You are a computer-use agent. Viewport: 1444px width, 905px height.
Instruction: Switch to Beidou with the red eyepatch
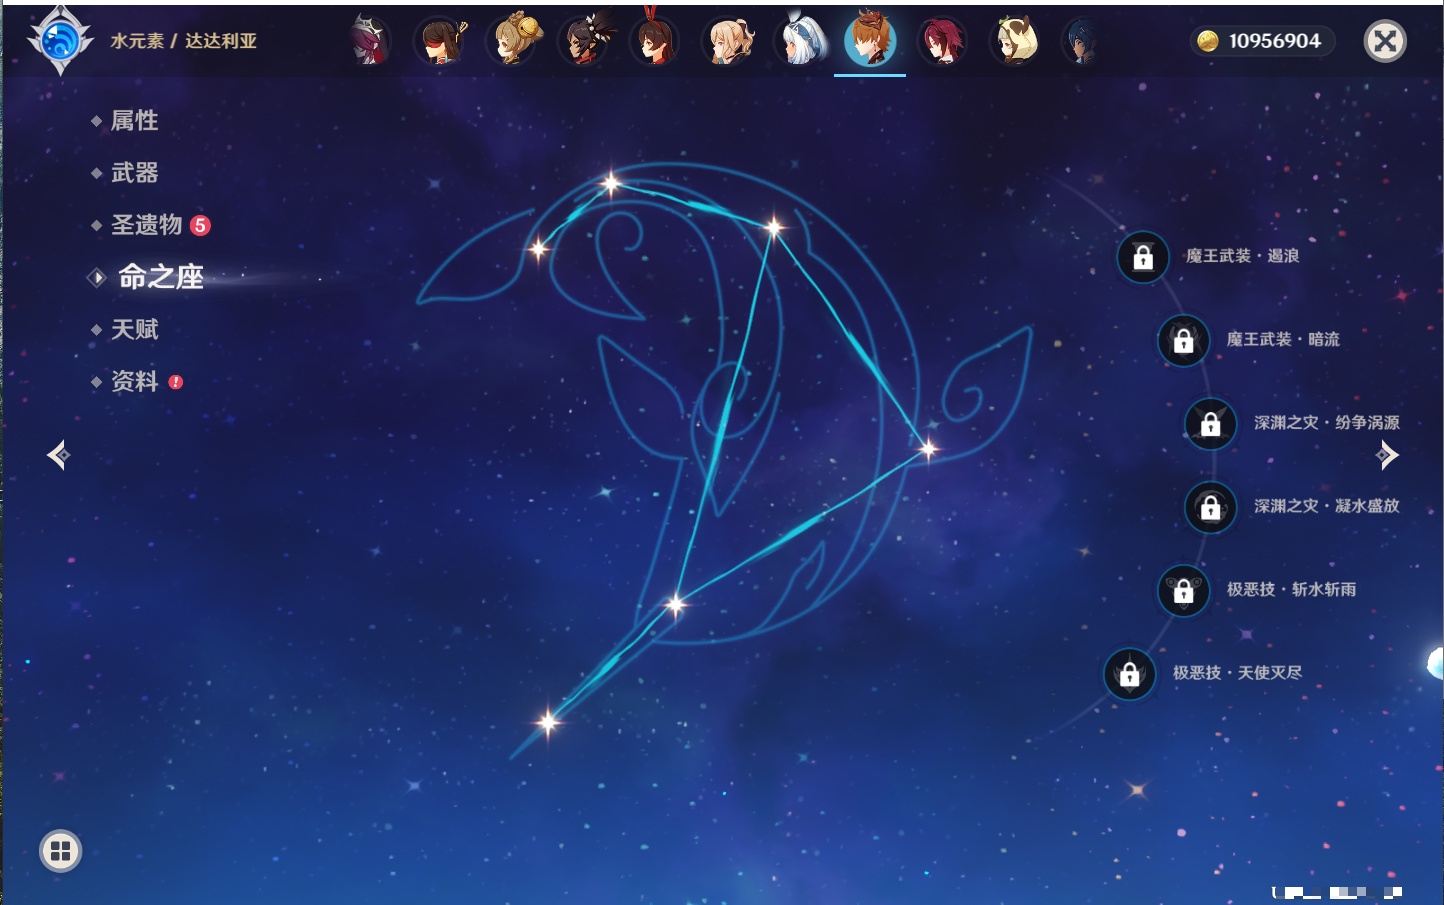point(441,42)
